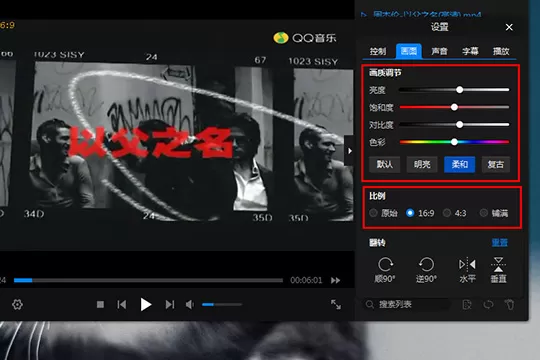Click the search magnifier icon

click(370, 305)
